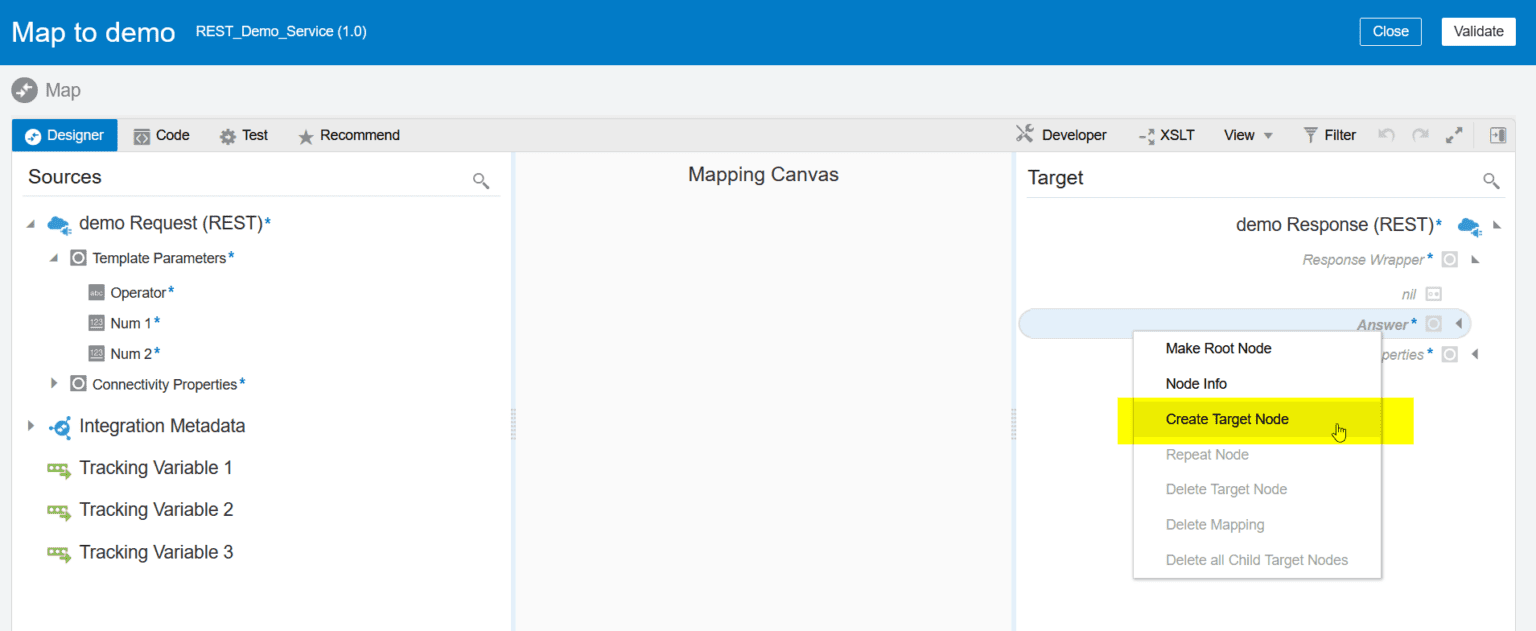The image size is (1536, 631).
Task: Click the Close button in header
Action: coord(1390,31)
